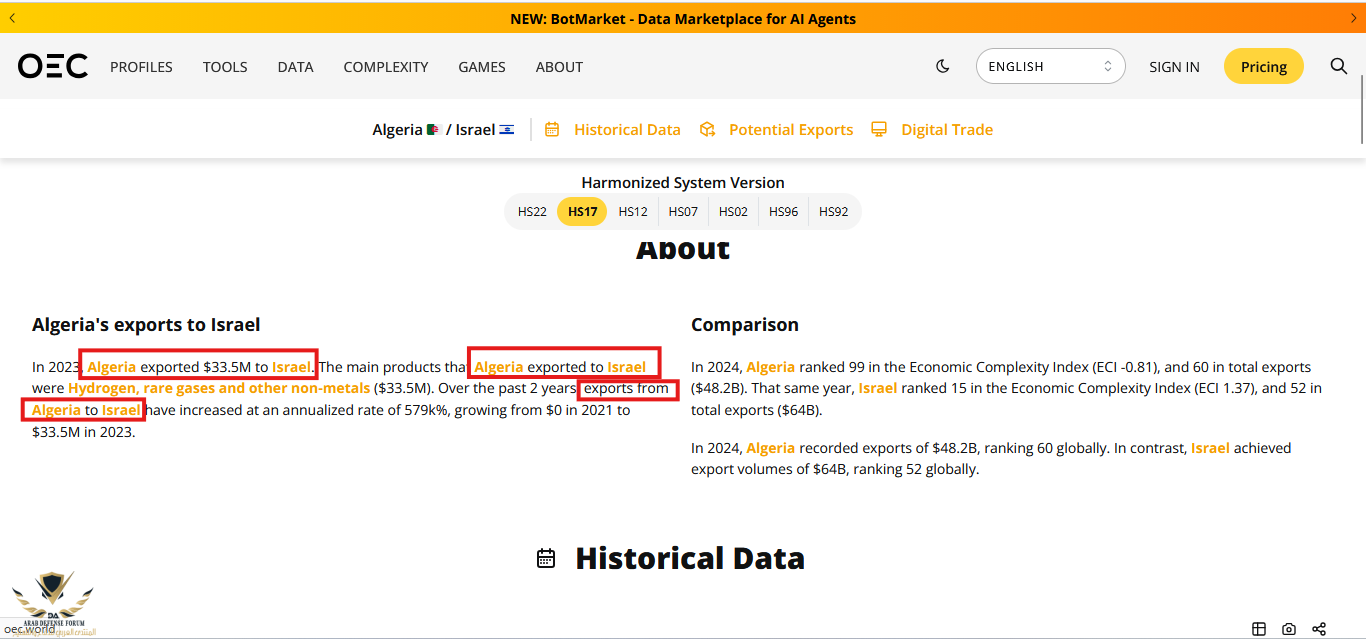The width and height of the screenshot is (1366, 639).
Task: Toggle dark mode moon icon
Action: pyautogui.click(x=942, y=66)
